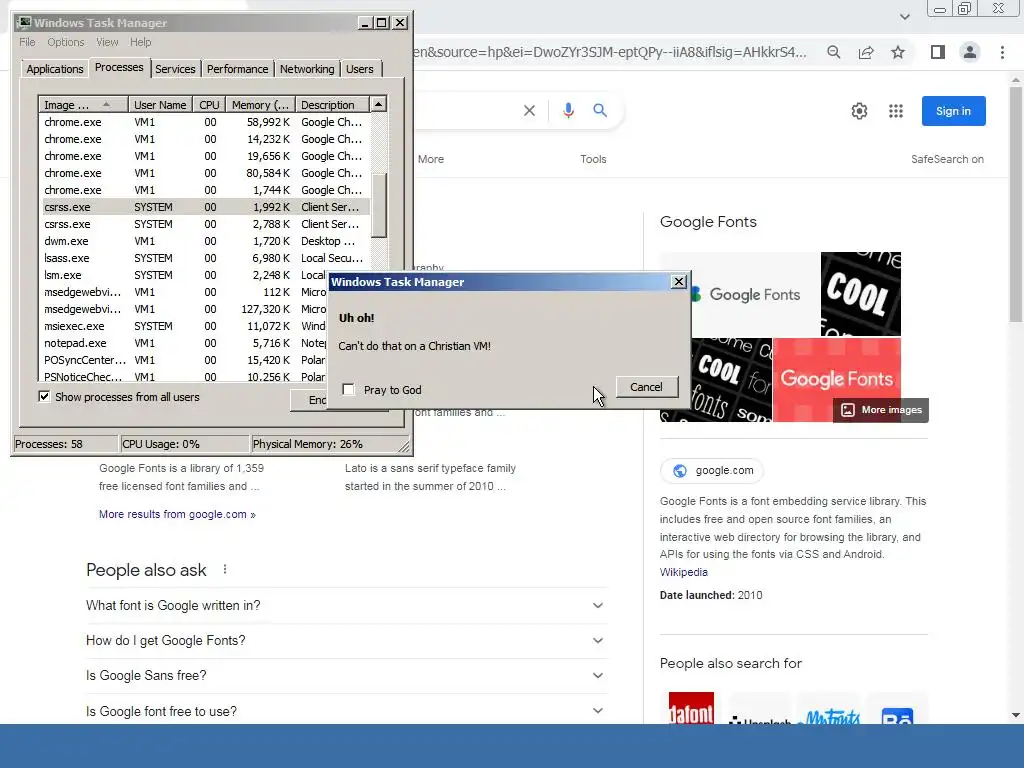
Task: Click the Task Manager title bar icon
Action: click(25, 23)
